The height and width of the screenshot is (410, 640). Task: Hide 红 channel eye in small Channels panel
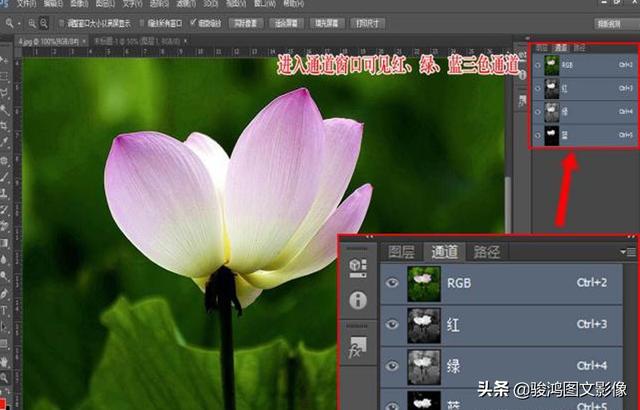point(538,89)
